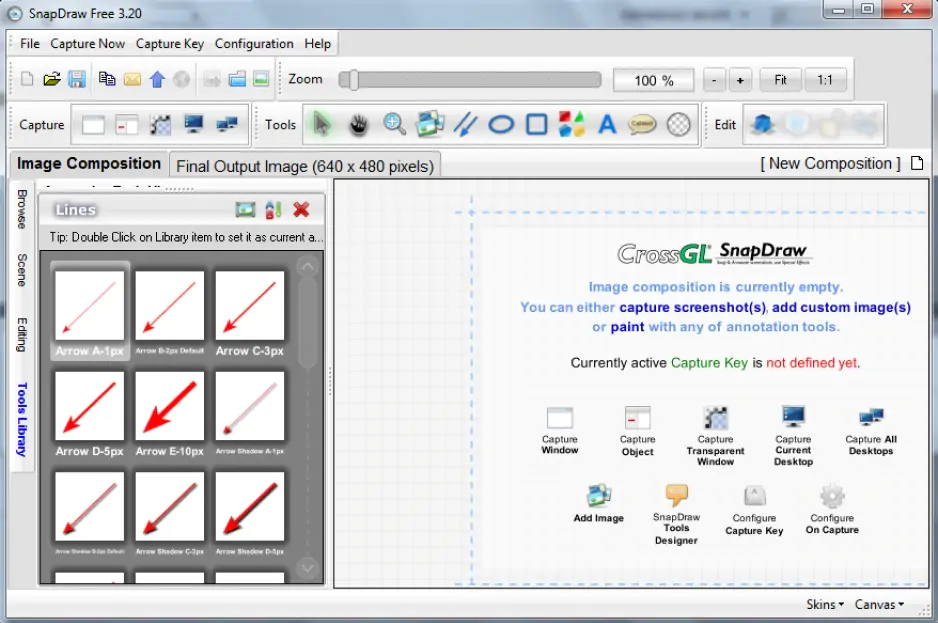Click the Capture Transparent Window canvas icon

[x=715, y=418]
